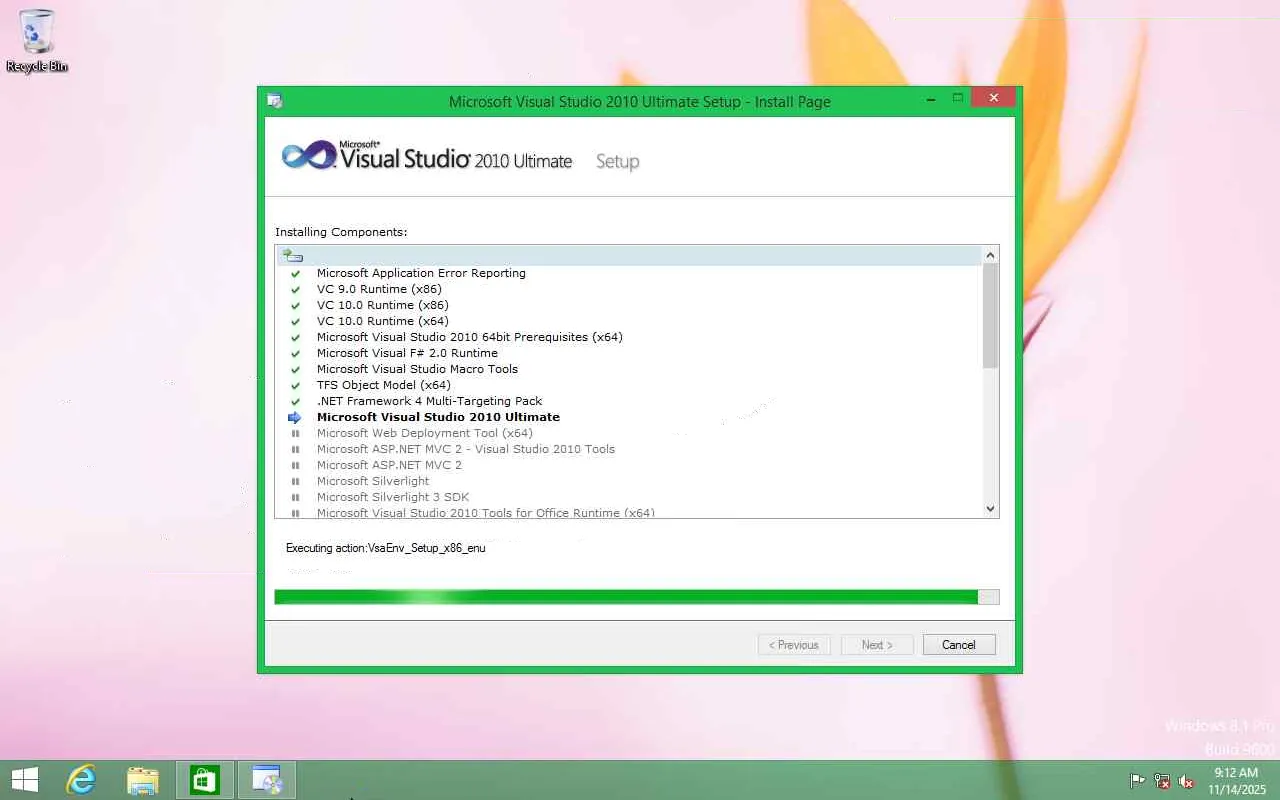Select the plain 'Microsoft Silverlight' row text
The width and height of the screenshot is (1280, 800).
[373, 481]
